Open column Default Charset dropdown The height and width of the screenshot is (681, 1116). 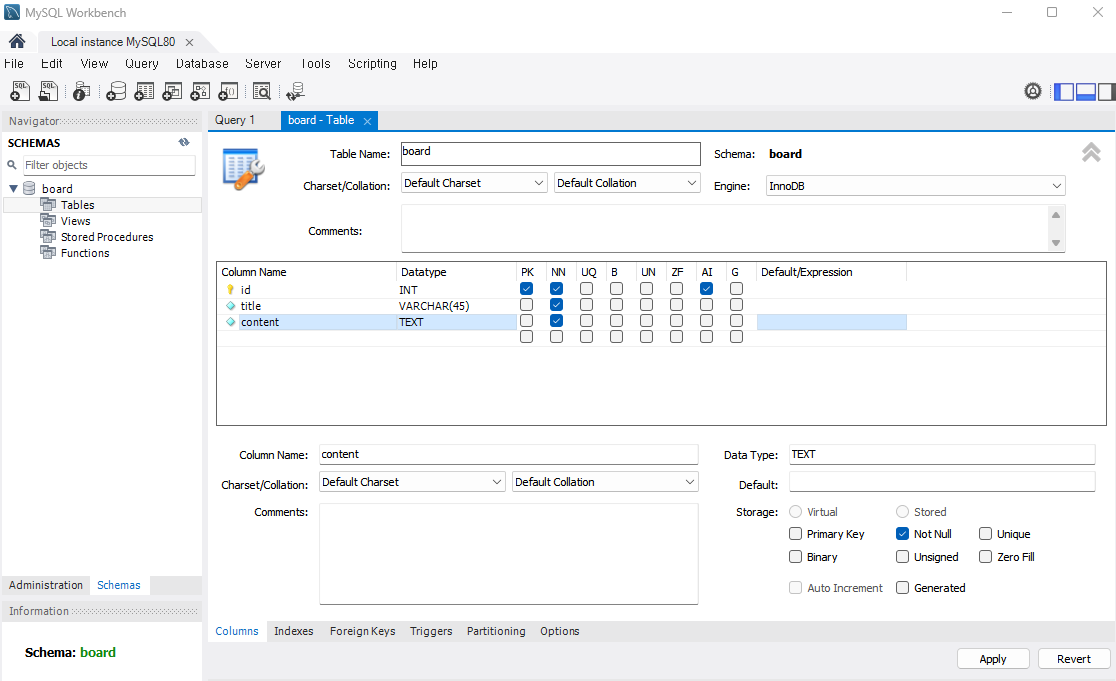point(412,482)
